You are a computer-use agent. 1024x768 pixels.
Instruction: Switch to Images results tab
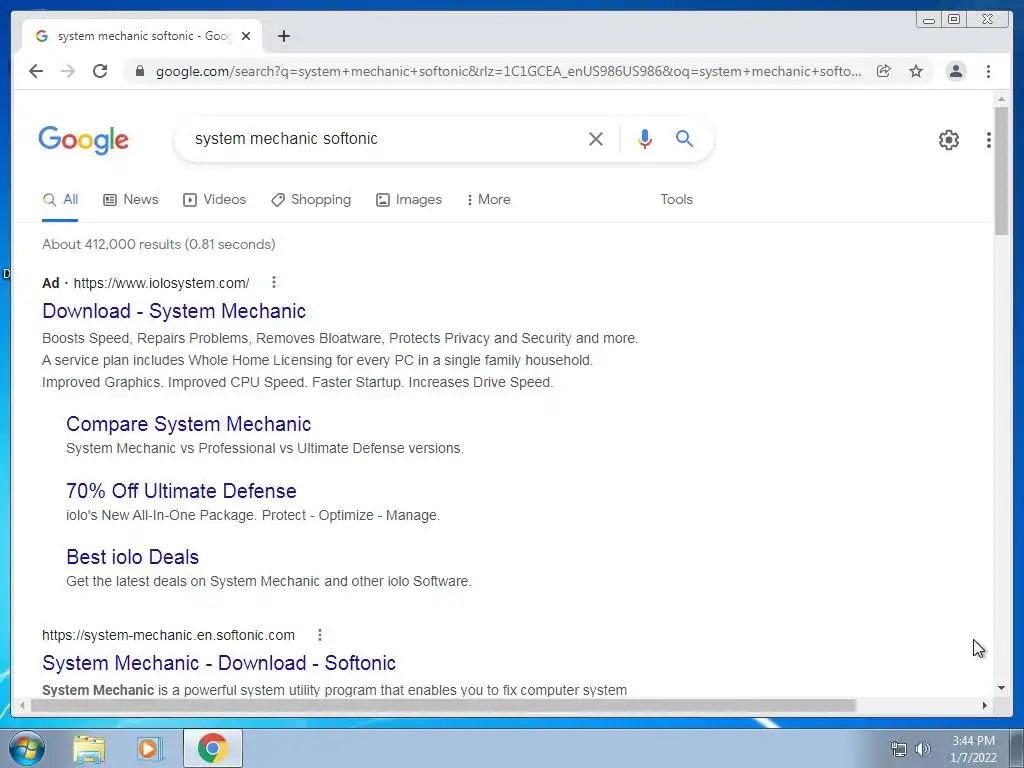(x=409, y=200)
